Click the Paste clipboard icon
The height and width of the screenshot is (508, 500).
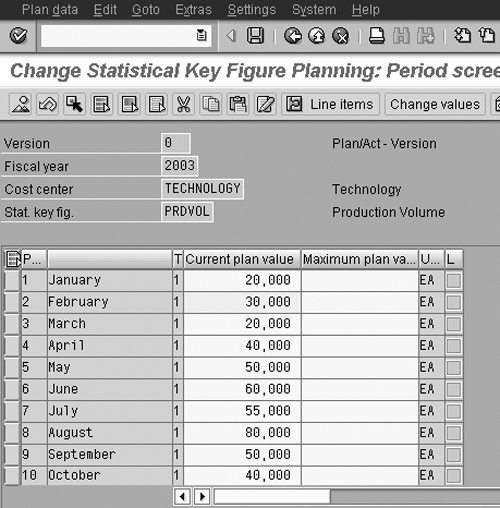(238, 104)
